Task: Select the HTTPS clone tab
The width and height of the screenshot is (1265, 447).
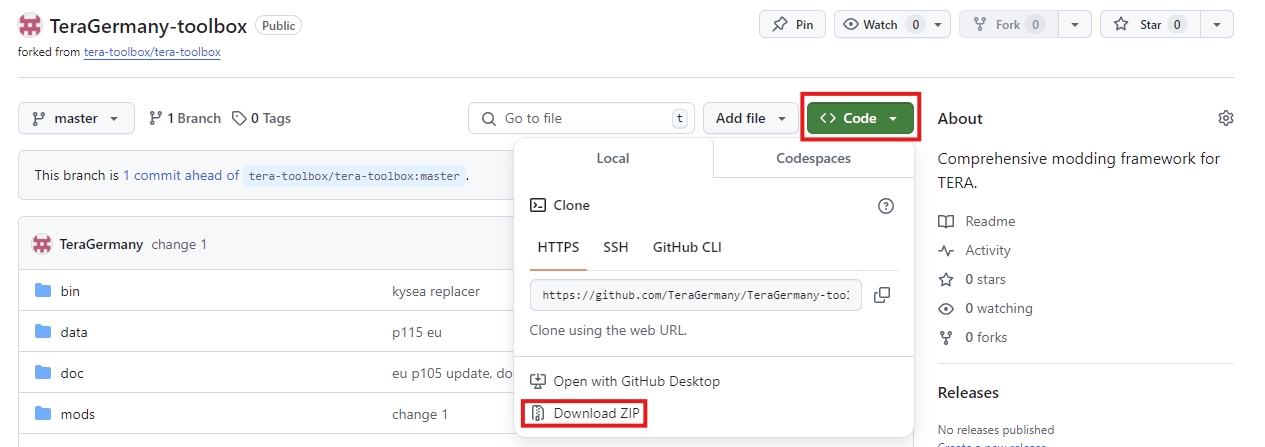Action: (558, 247)
